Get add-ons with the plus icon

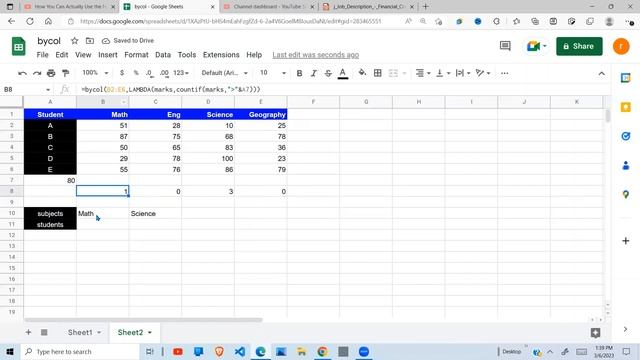(x=625, y=241)
